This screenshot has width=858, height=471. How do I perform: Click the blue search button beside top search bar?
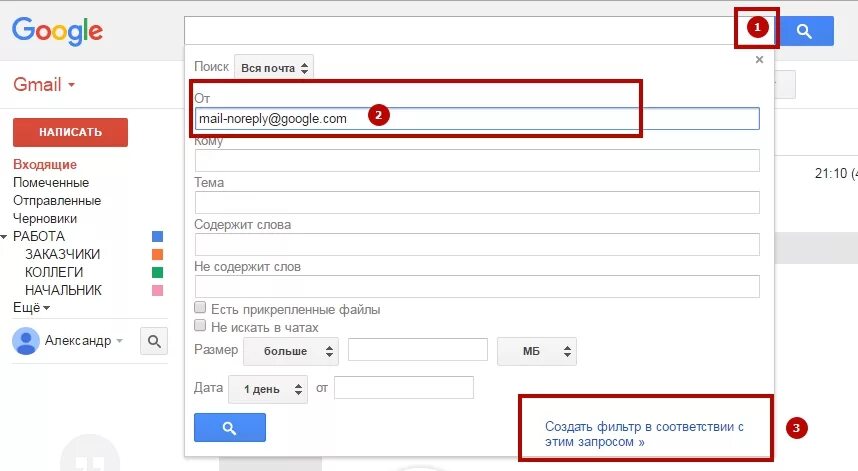804,31
